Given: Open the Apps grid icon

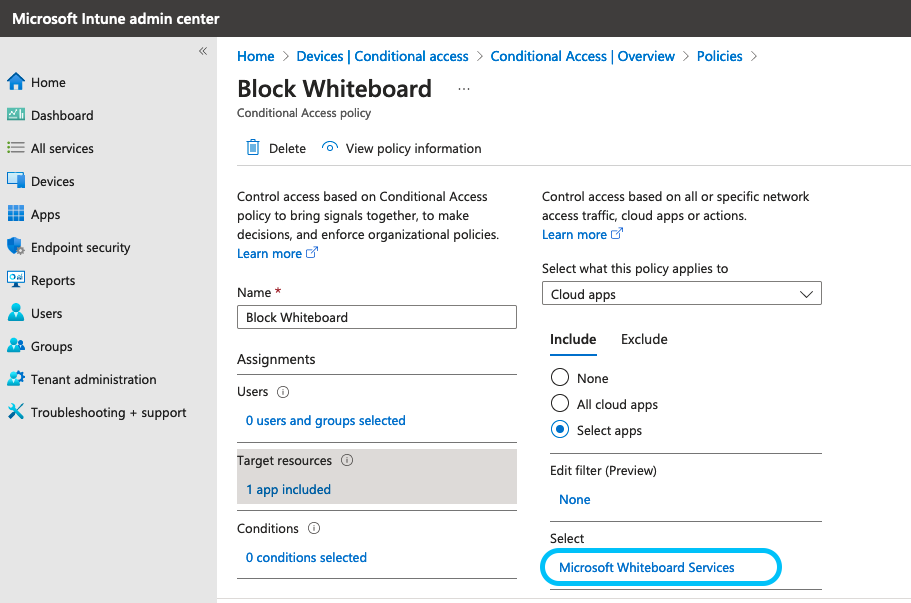Looking at the screenshot, I should click(x=16, y=214).
